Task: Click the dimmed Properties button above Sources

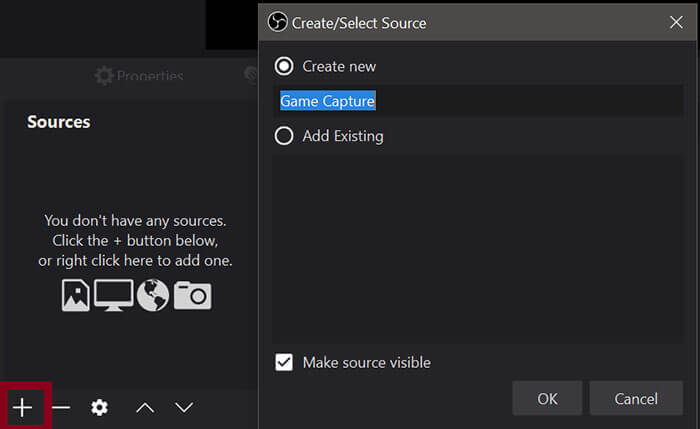Action: point(138,76)
